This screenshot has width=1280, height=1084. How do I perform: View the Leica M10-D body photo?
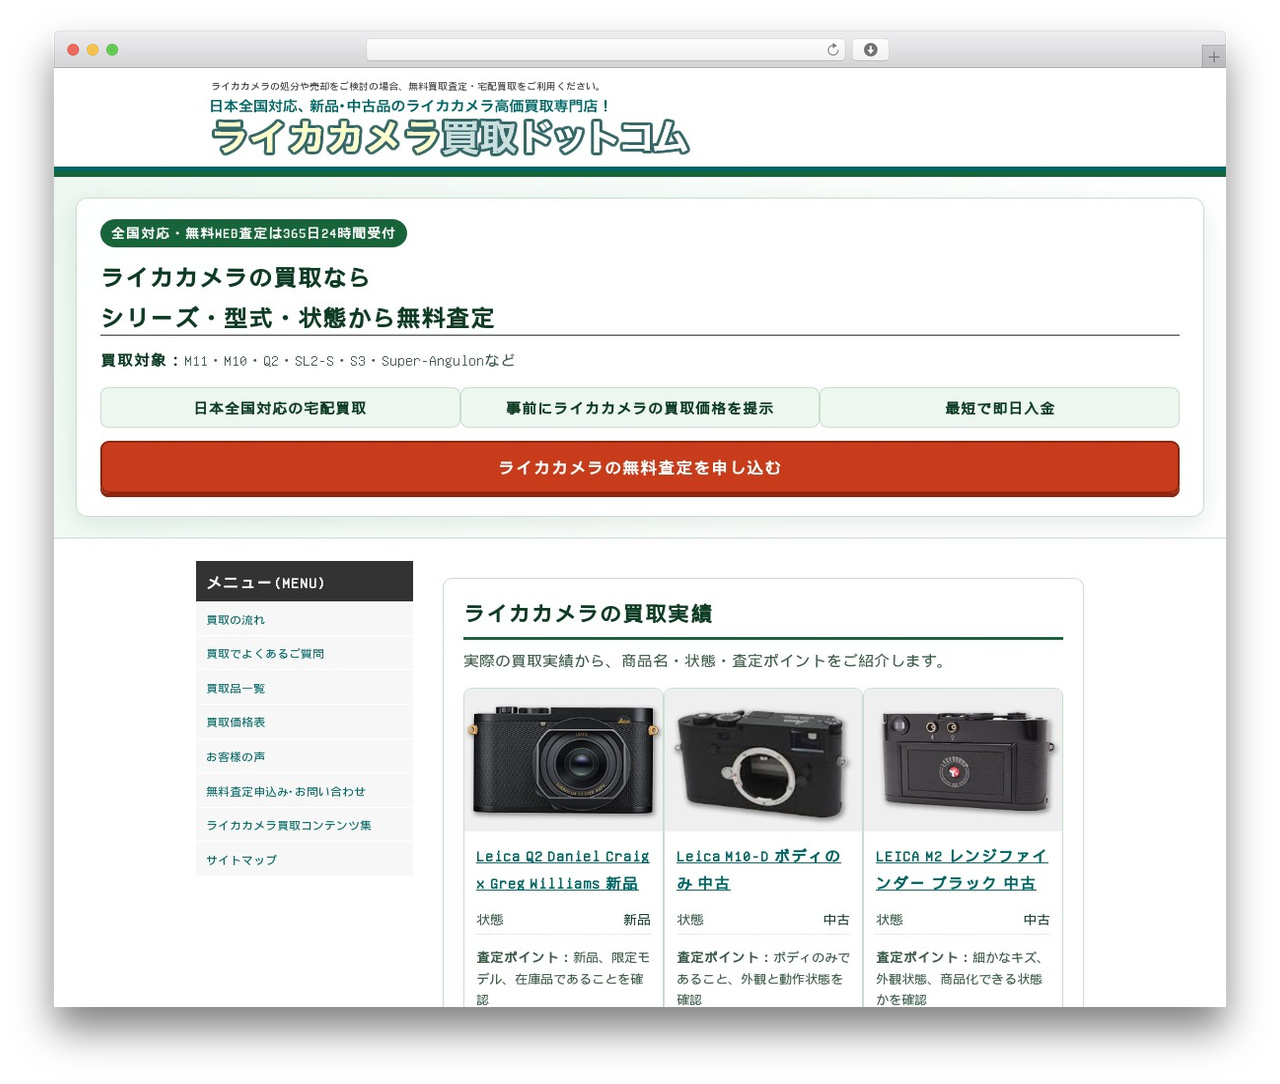tap(763, 760)
